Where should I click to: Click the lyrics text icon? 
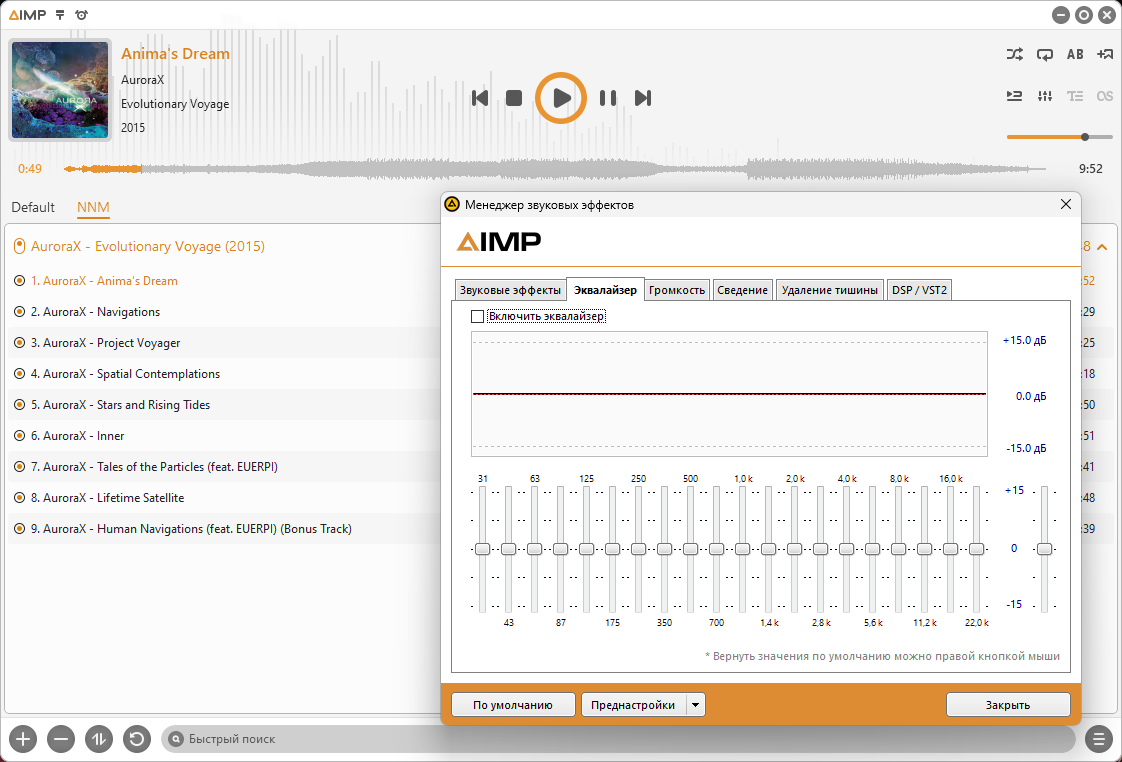[1075, 96]
